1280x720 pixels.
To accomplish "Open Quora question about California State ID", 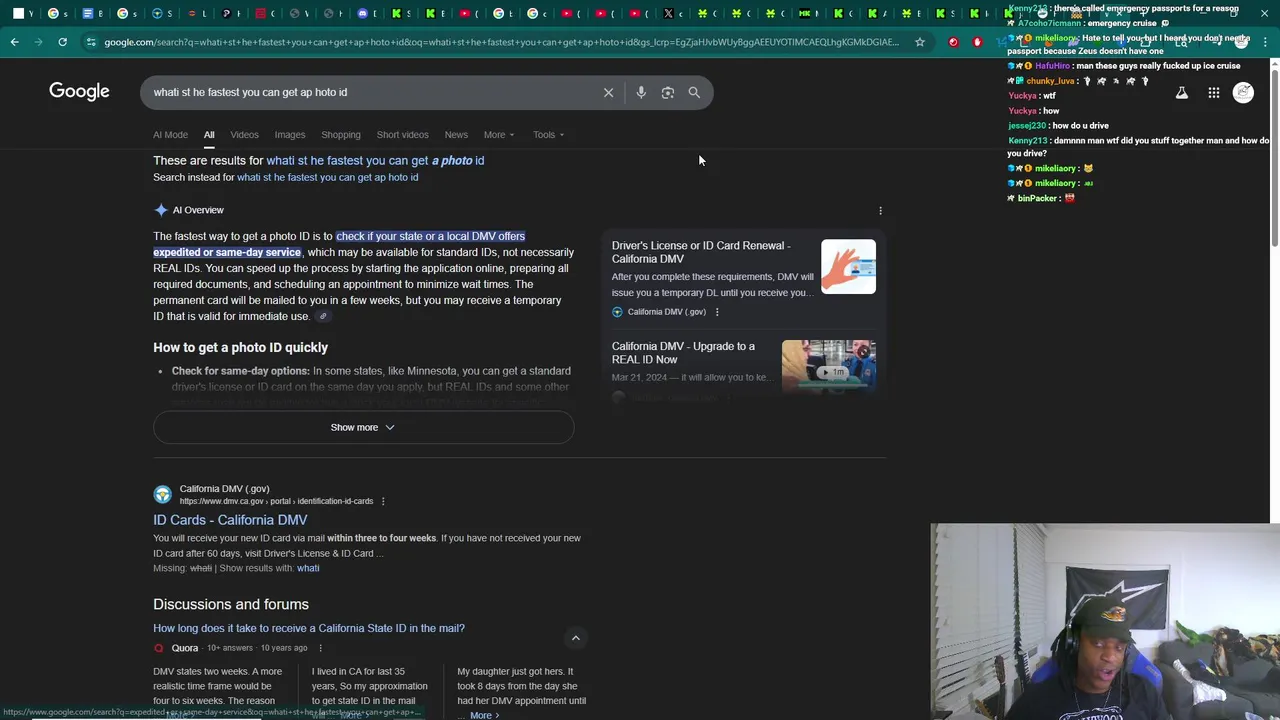I will coord(309,628).
